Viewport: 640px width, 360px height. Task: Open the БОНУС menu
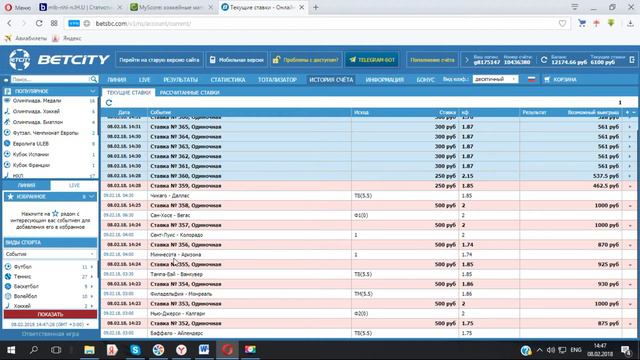(x=425, y=80)
